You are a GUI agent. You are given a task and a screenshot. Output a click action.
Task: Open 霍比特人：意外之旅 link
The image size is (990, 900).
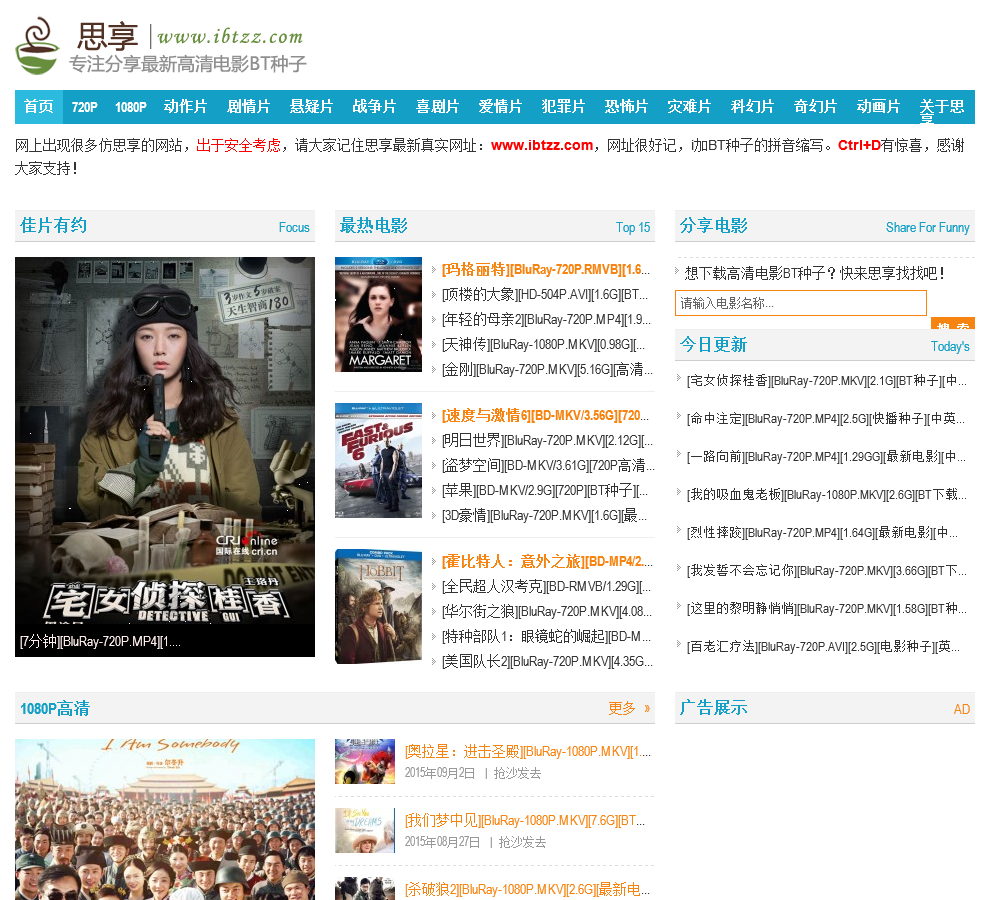(547, 561)
